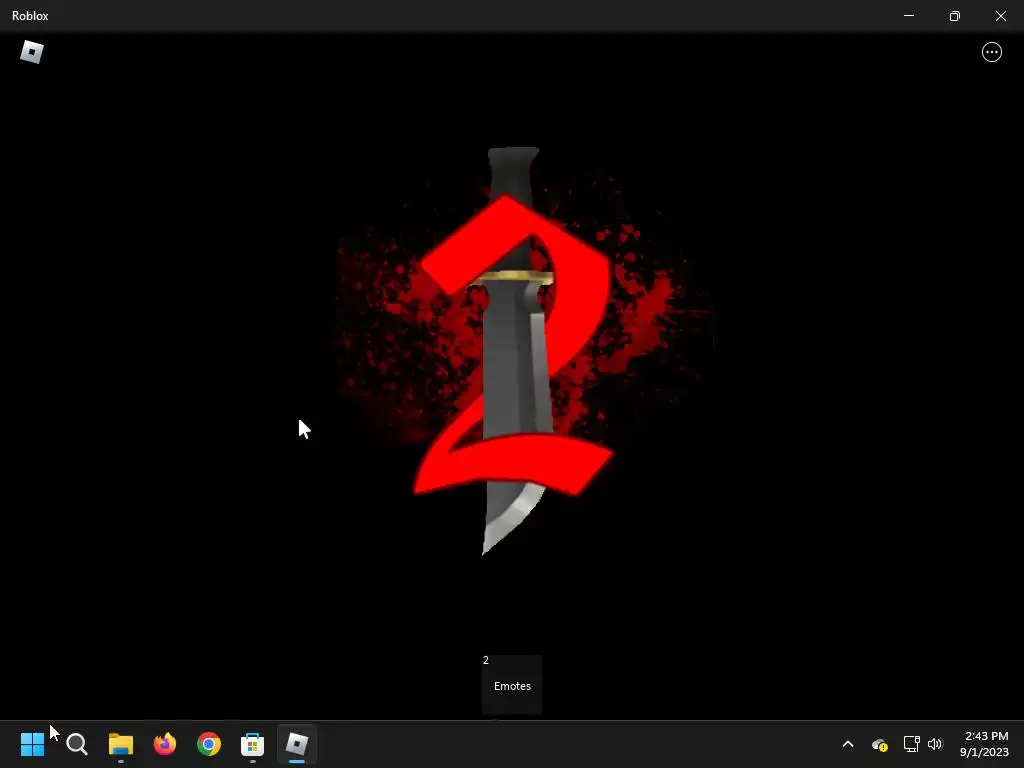Restore down the Roblox window

pyautogui.click(x=955, y=16)
